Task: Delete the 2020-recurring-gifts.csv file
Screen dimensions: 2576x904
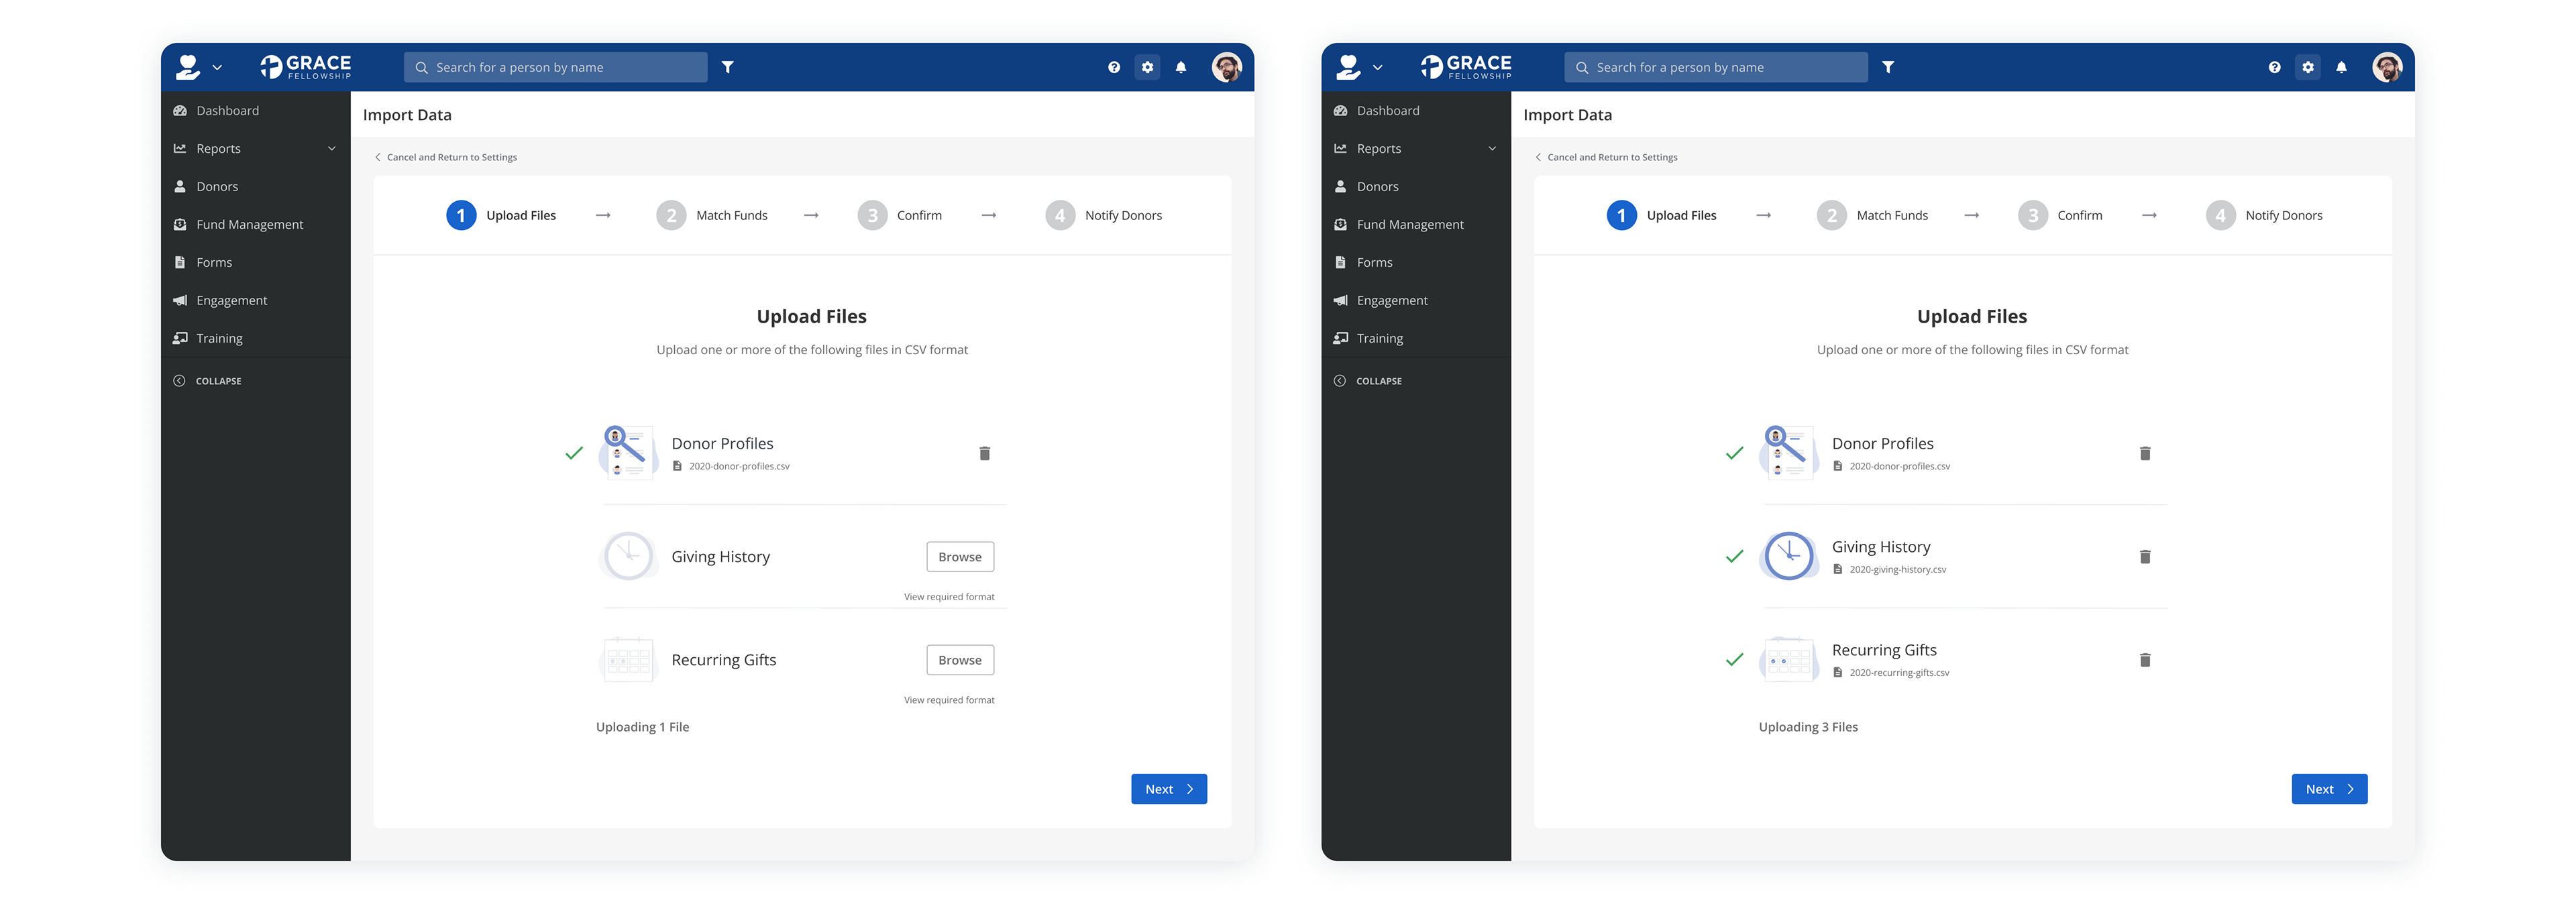Action: [x=2144, y=660]
